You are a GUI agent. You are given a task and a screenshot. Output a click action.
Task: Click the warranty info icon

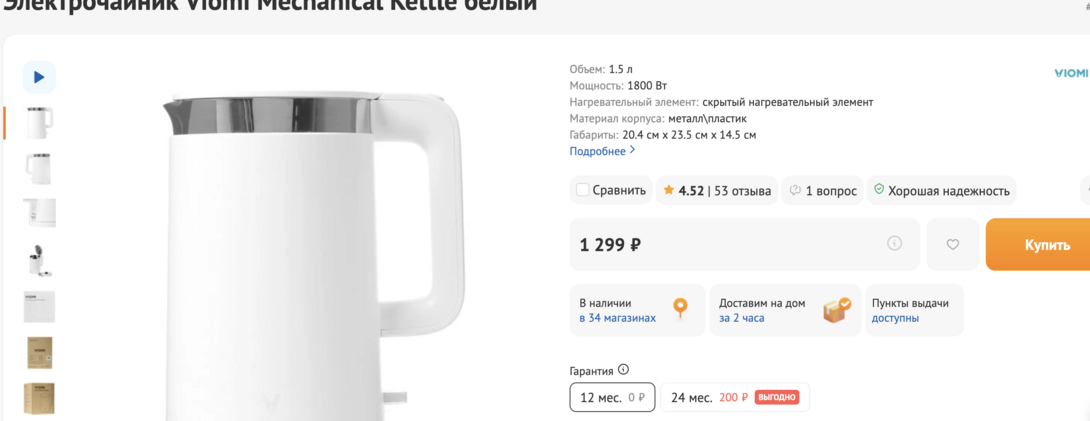pyautogui.click(x=624, y=370)
